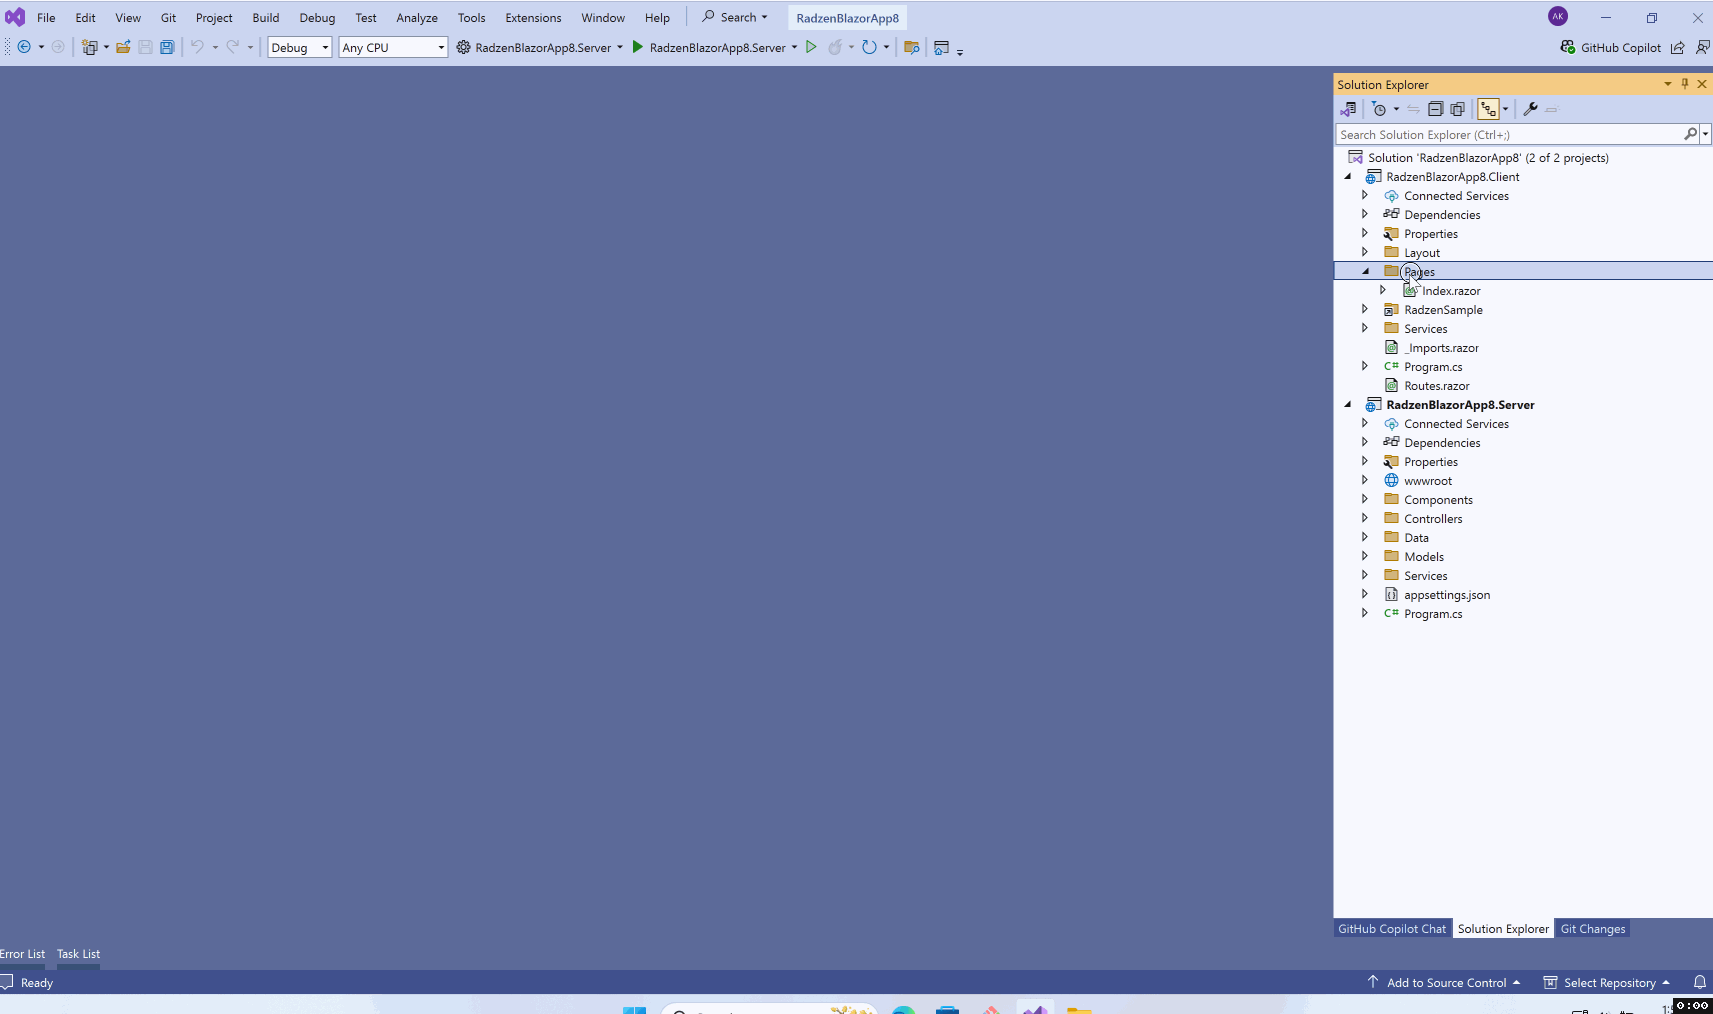Switch to the Git Changes tab
Viewport: 1713px width, 1014px height.
[1593, 928]
